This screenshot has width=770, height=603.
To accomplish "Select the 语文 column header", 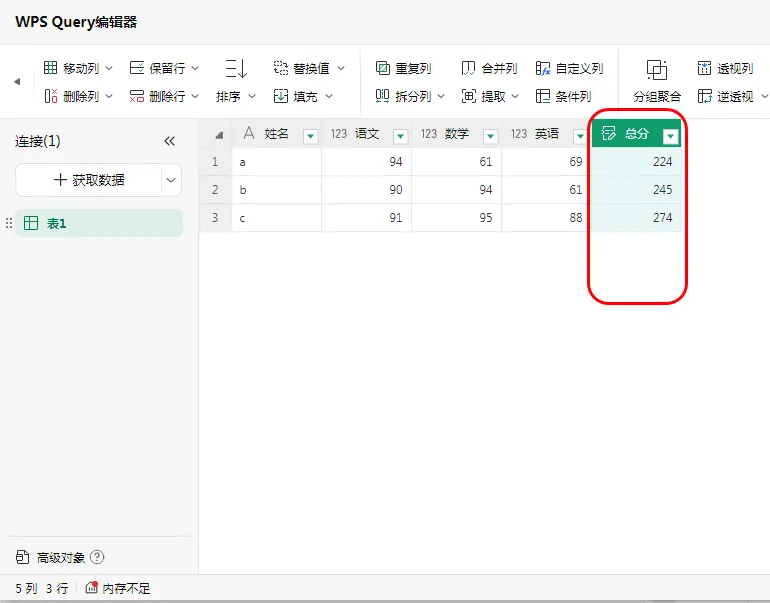I will [x=366, y=134].
